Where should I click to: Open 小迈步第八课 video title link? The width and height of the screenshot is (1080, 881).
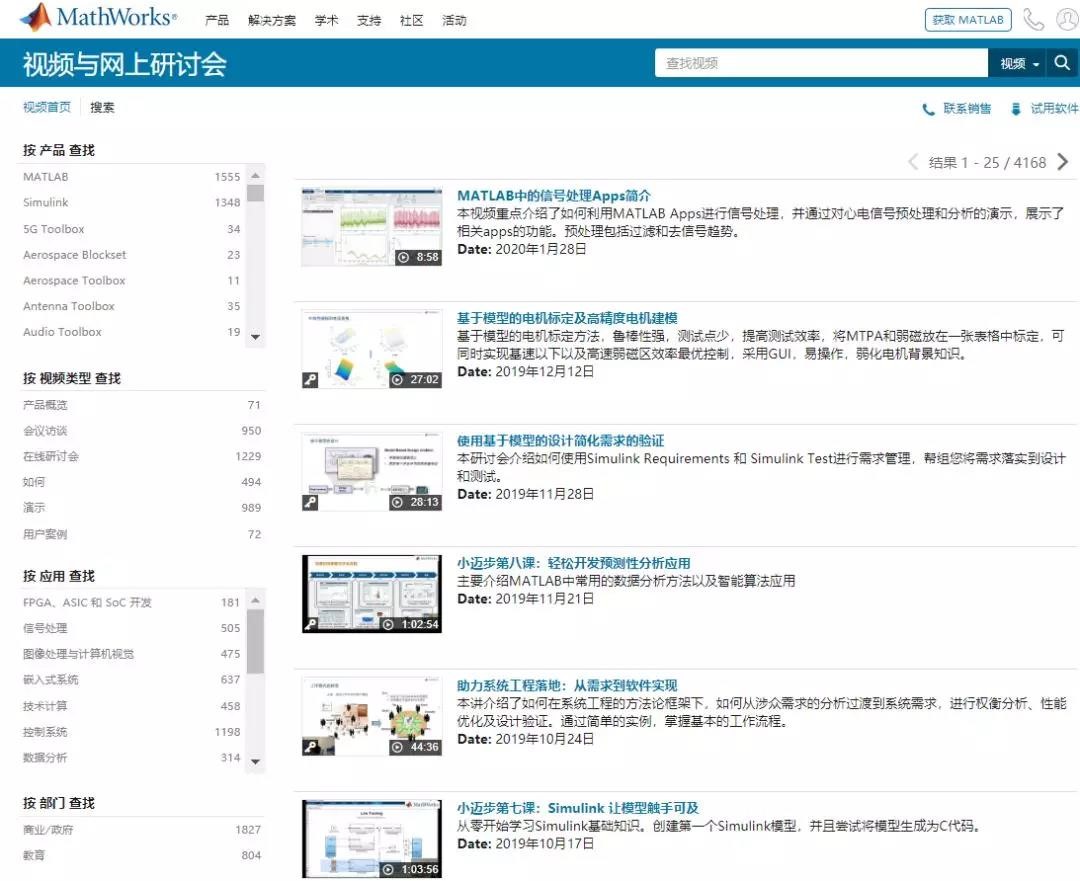click(574, 563)
